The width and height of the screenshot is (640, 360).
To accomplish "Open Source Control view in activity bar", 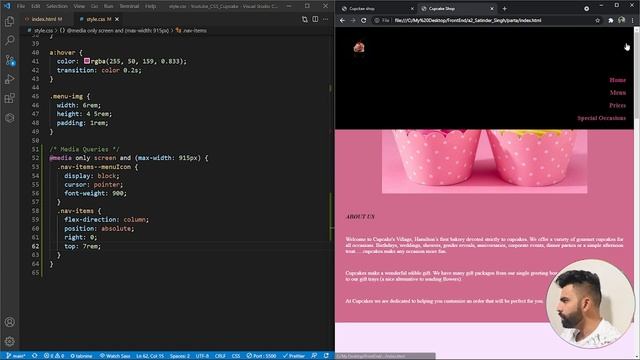I will tap(10, 60).
